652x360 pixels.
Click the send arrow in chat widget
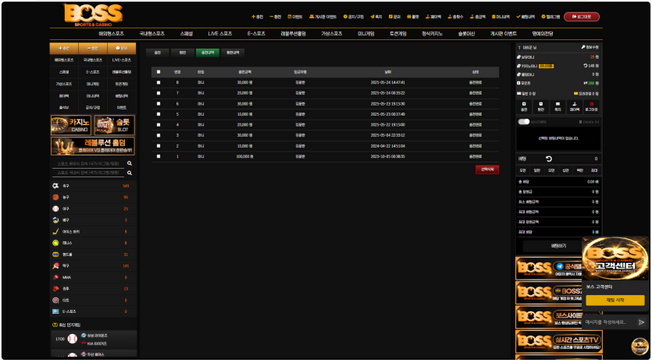641,322
